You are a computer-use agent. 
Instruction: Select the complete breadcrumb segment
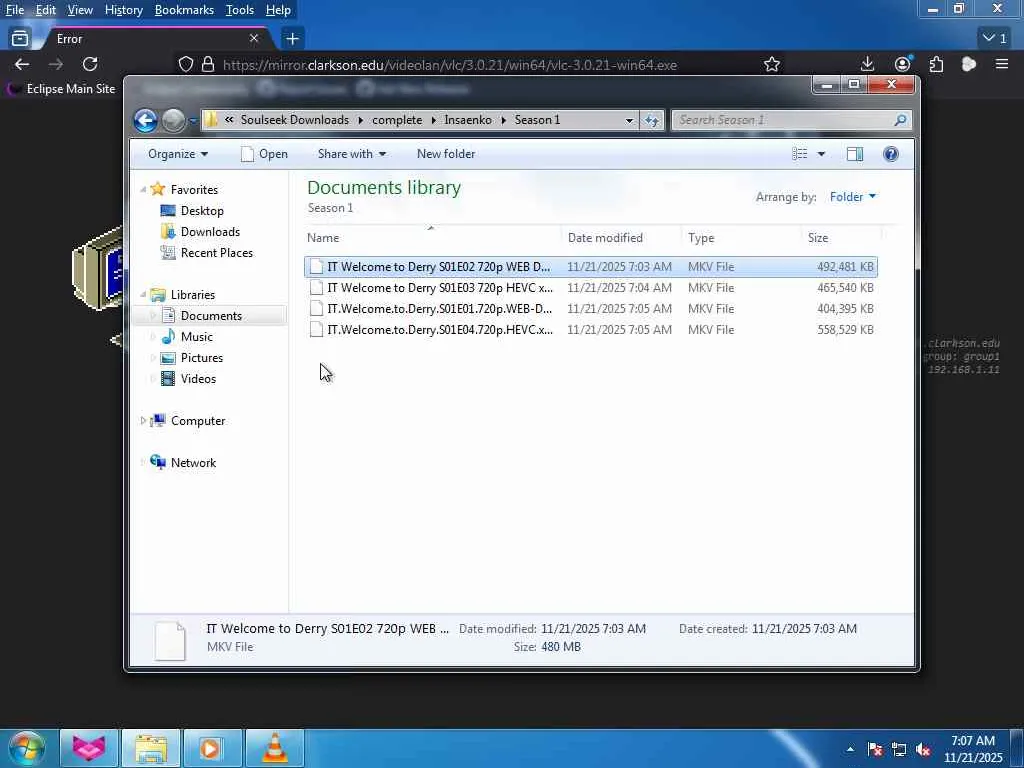[x=397, y=120]
